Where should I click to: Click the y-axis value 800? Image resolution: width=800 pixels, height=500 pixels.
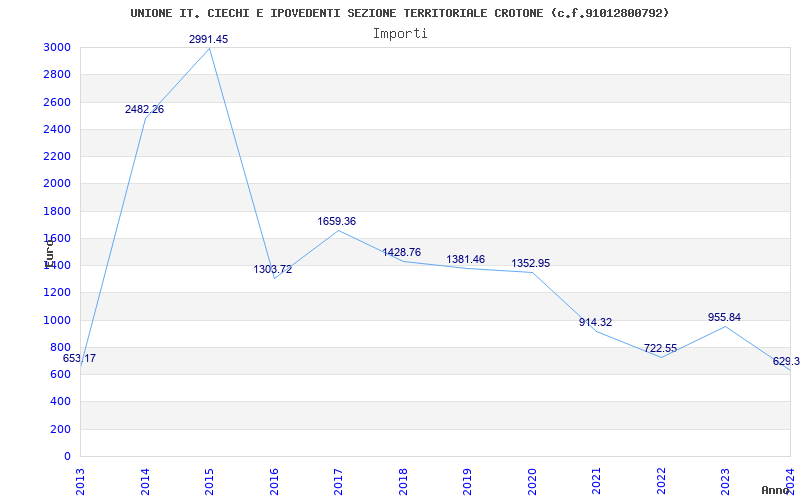click(x=63, y=347)
